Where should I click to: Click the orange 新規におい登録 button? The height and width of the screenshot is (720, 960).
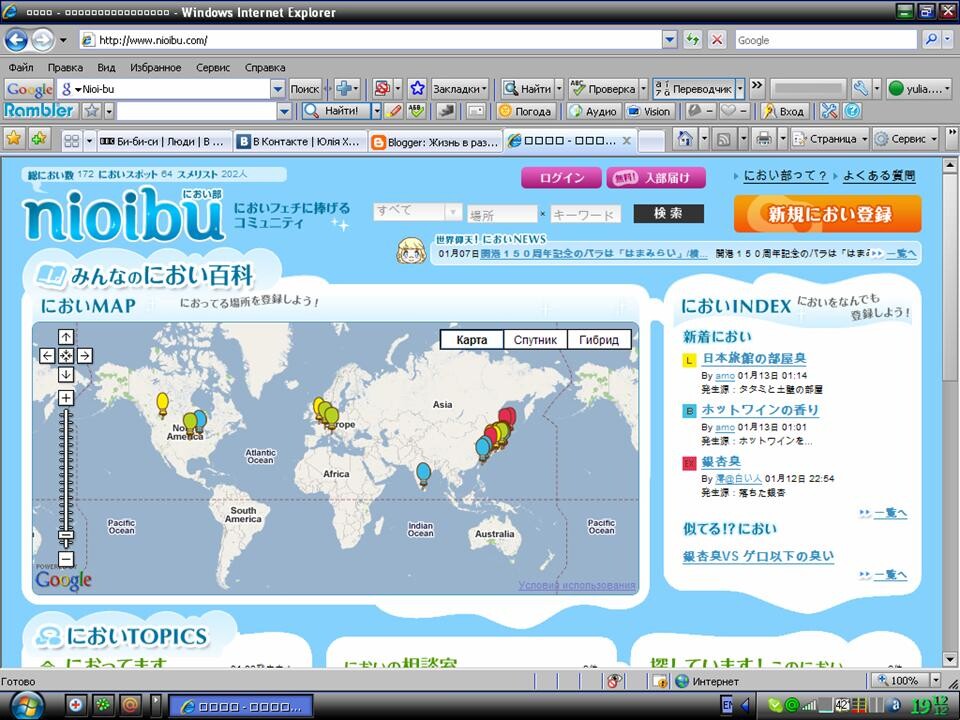[828, 214]
